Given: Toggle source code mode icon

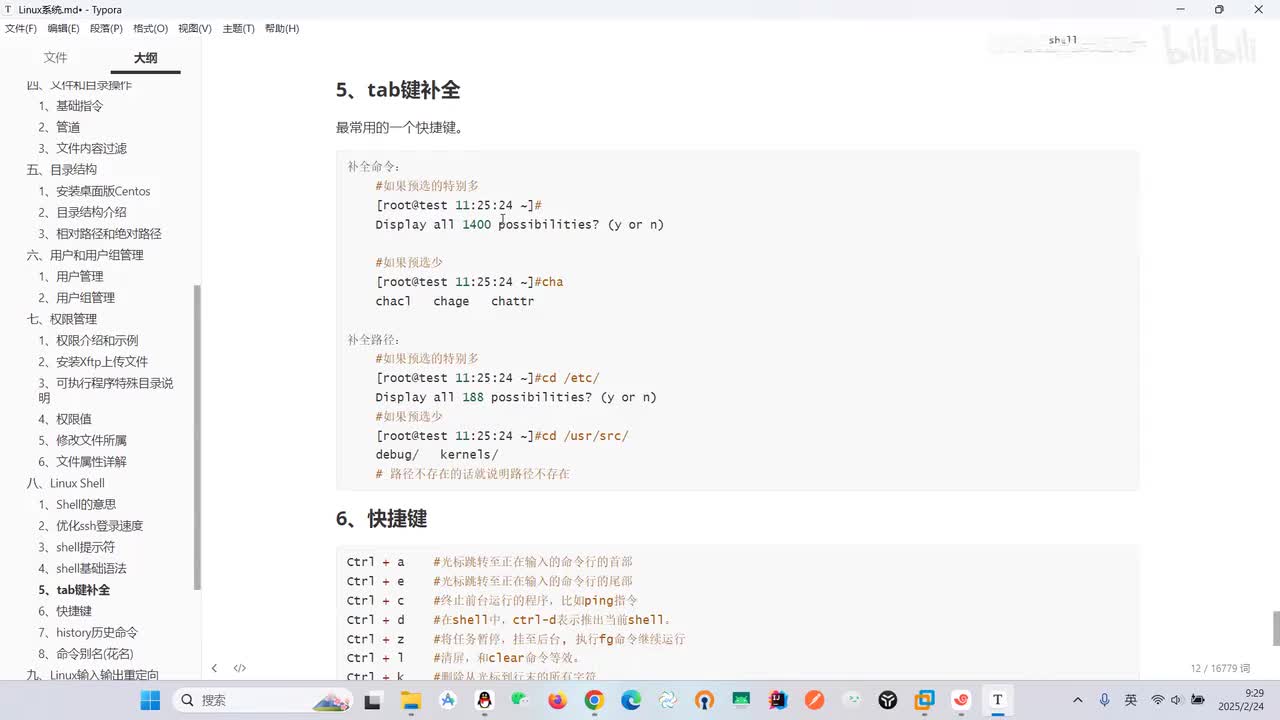Looking at the screenshot, I should [240, 668].
